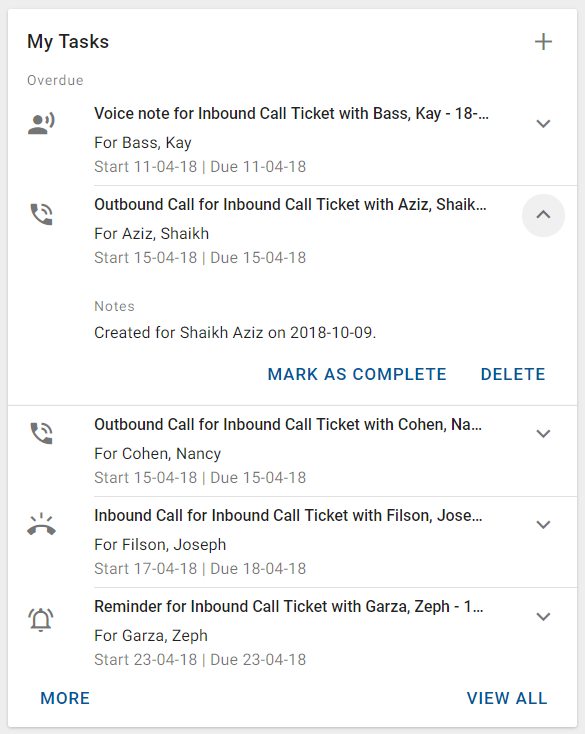Click the inbound call icon for Filson, Joseph
This screenshot has height=734, width=585.
(x=41, y=525)
